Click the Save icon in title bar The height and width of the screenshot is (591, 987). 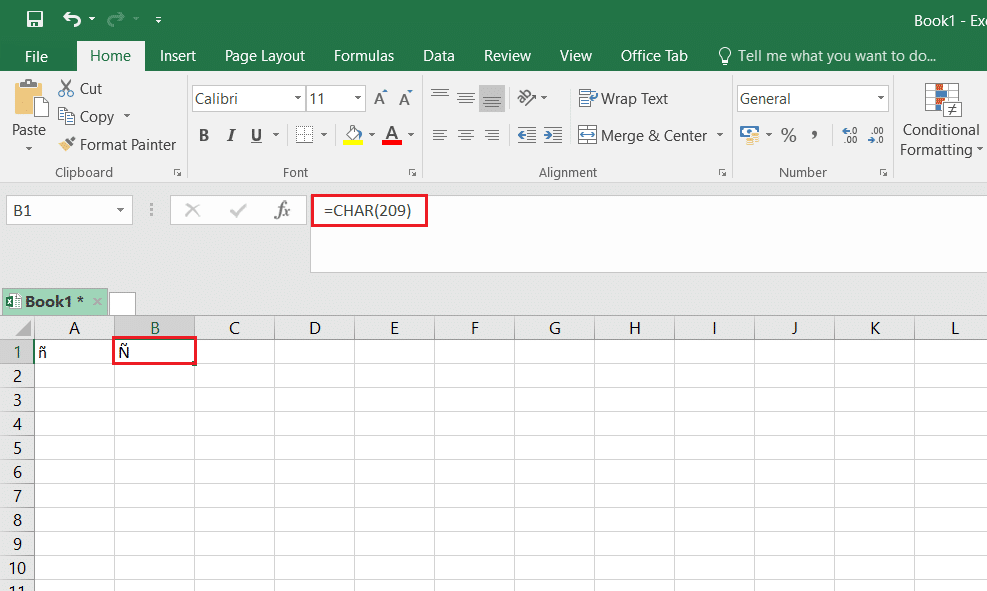[x=34, y=19]
